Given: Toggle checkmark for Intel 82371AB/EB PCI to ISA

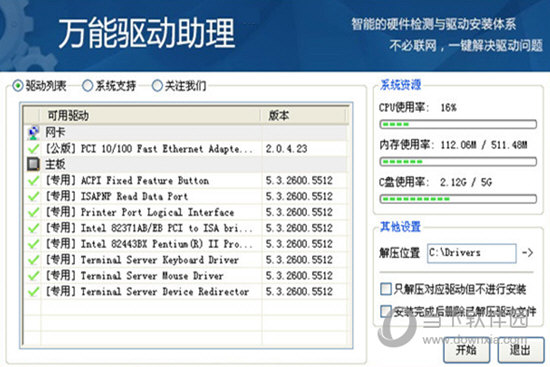Looking at the screenshot, I should (x=33, y=228).
